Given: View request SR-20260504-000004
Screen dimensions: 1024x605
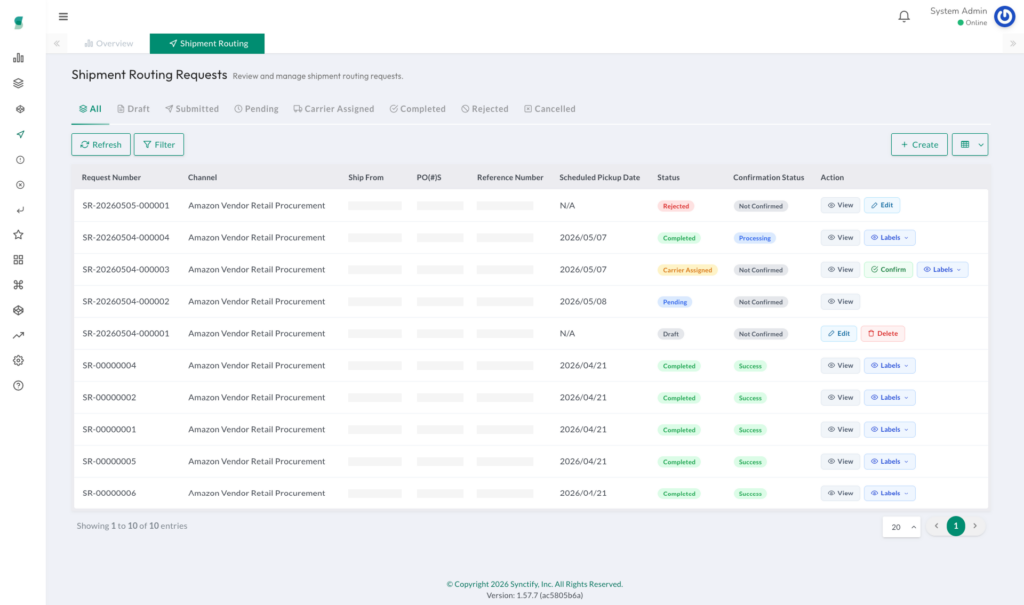Looking at the screenshot, I should tap(840, 237).
